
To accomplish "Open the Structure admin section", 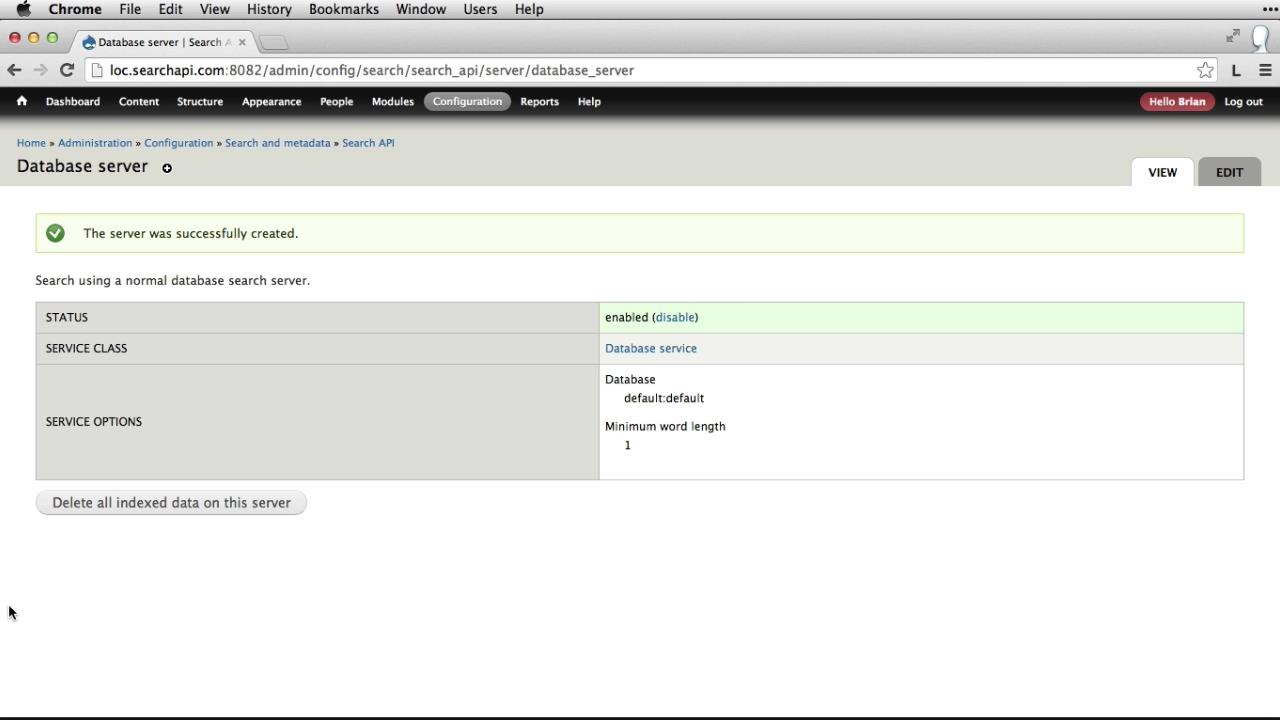I will (x=200, y=101).
